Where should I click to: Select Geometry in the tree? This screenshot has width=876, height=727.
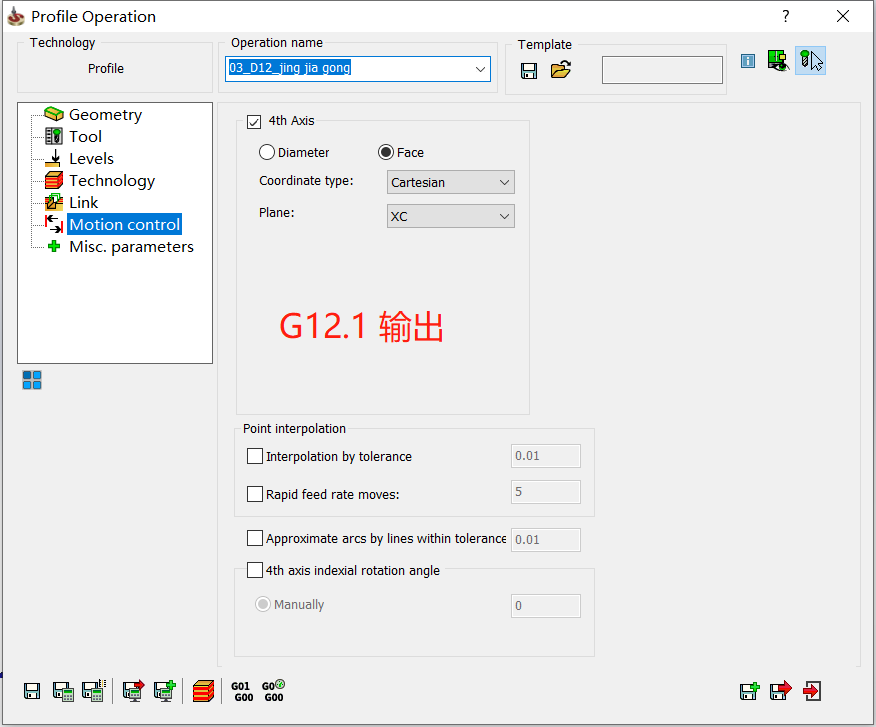(x=105, y=115)
